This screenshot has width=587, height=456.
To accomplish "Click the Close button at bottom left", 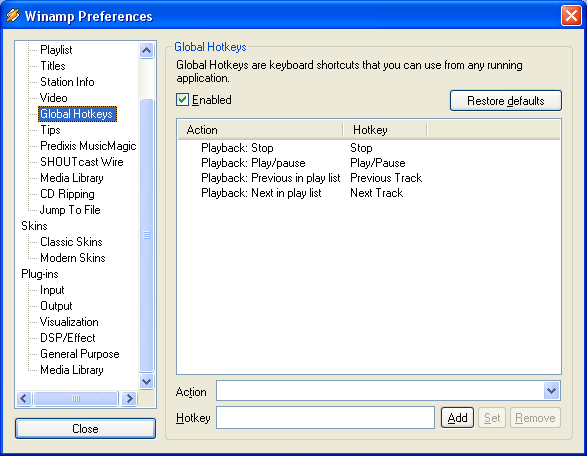I will (85, 429).
